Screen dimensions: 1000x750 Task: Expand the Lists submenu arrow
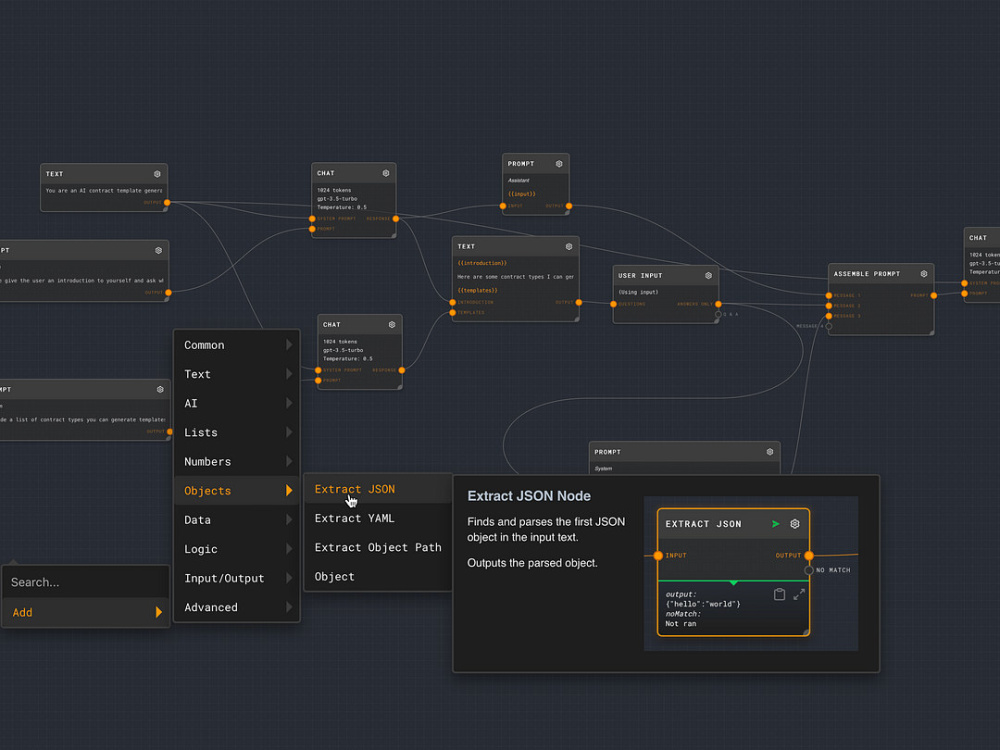tap(289, 432)
